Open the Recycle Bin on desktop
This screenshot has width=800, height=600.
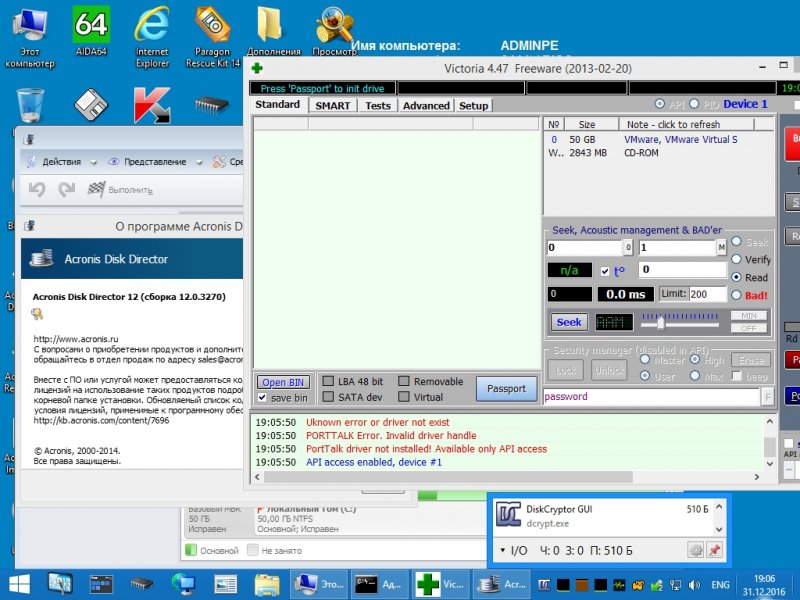point(30,105)
